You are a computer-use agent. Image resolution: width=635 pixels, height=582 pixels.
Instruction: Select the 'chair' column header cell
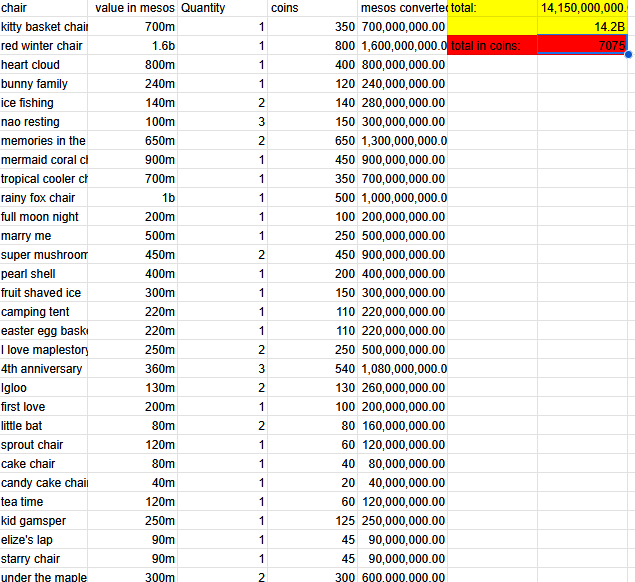click(x=44, y=8)
